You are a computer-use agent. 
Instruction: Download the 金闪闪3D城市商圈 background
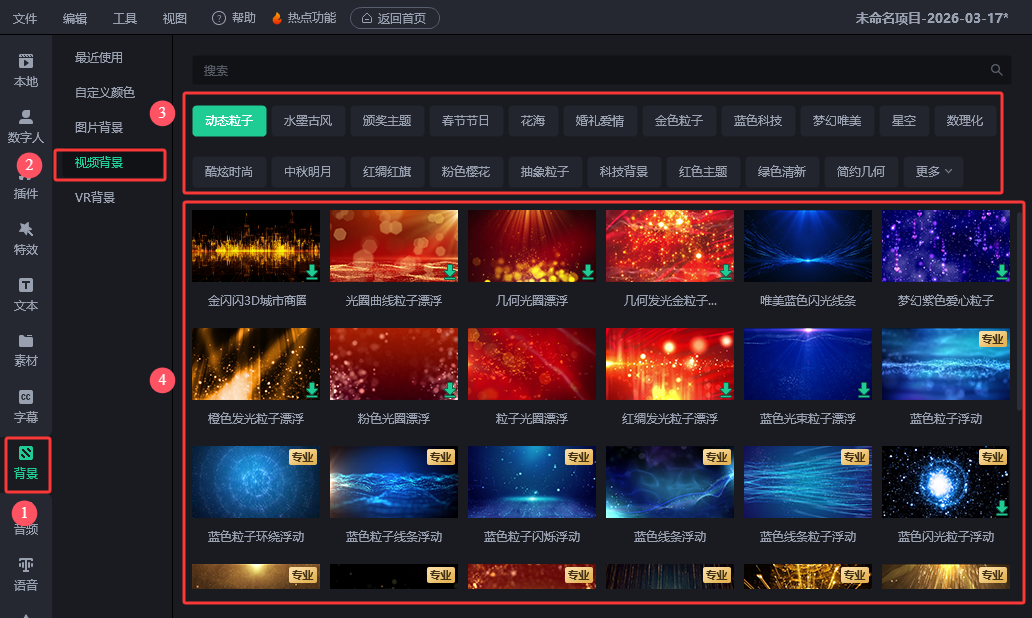[x=312, y=271]
